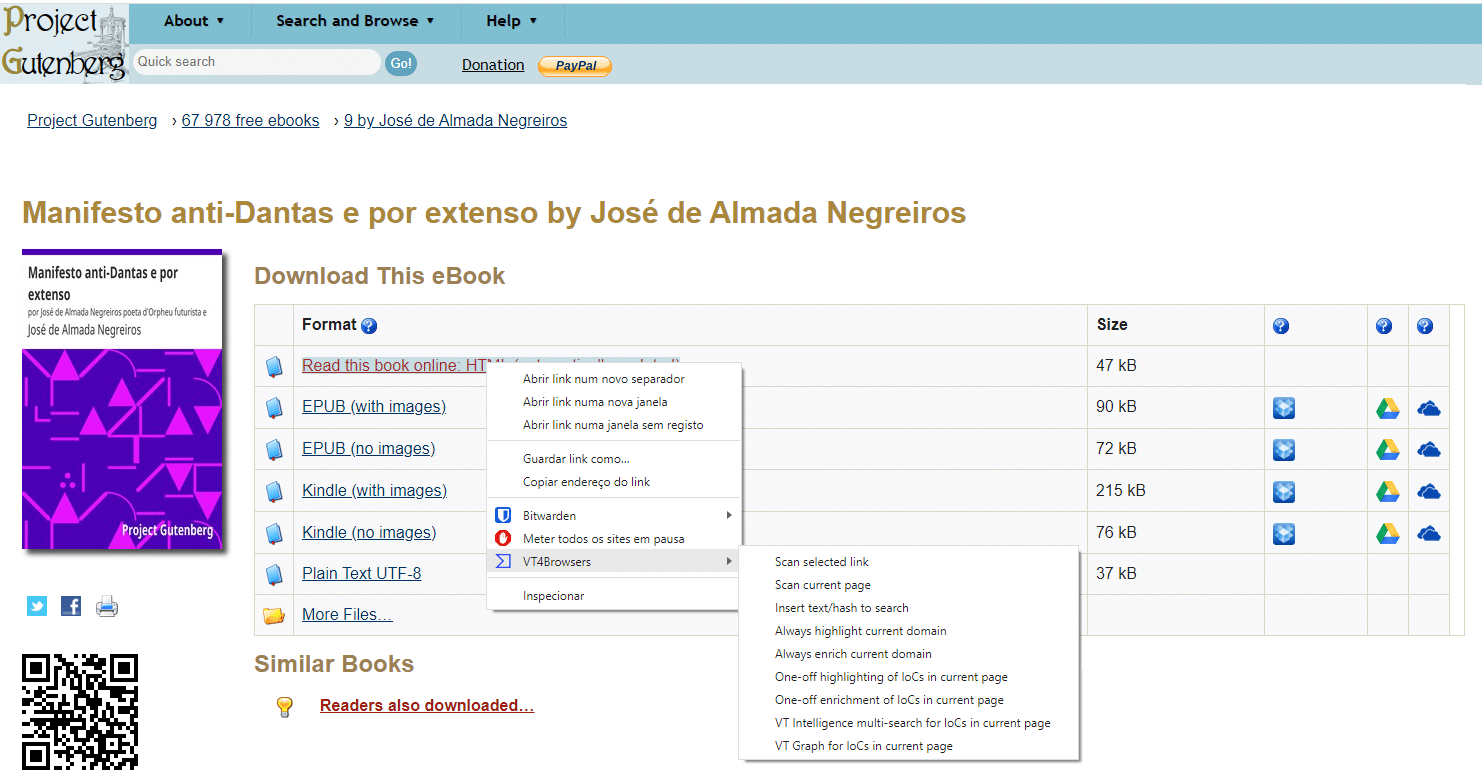Send EPUB (no images) to OneDrive
This screenshot has width=1482, height=781.
pos(1429,450)
